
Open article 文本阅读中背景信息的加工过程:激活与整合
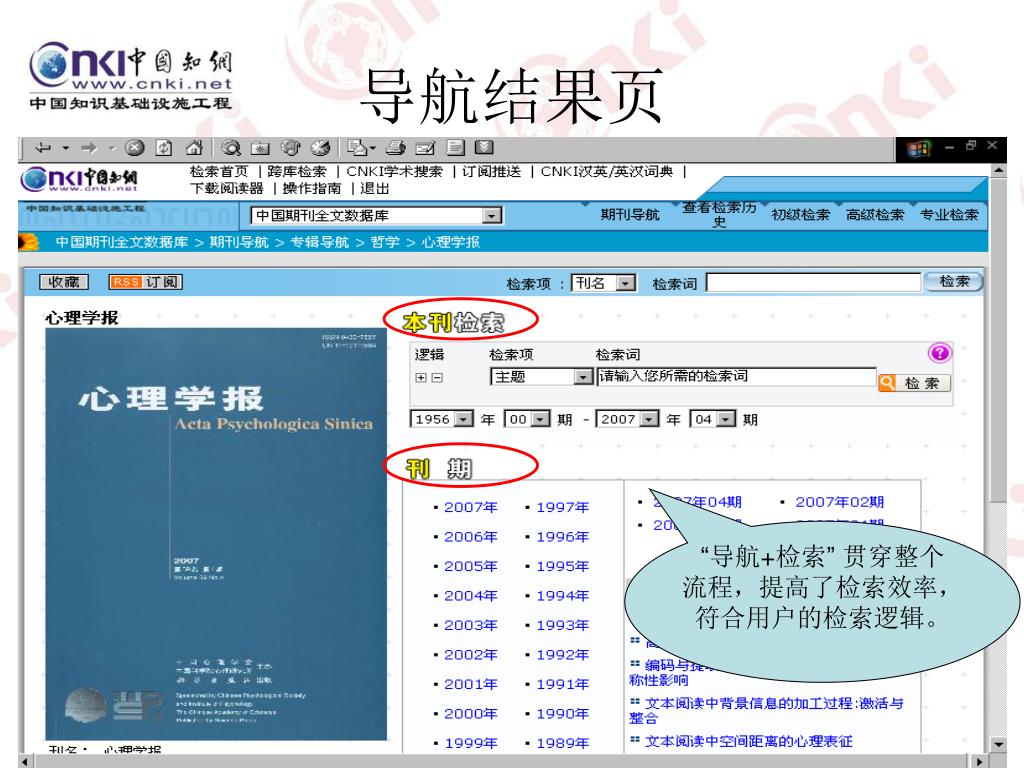click(766, 711)
